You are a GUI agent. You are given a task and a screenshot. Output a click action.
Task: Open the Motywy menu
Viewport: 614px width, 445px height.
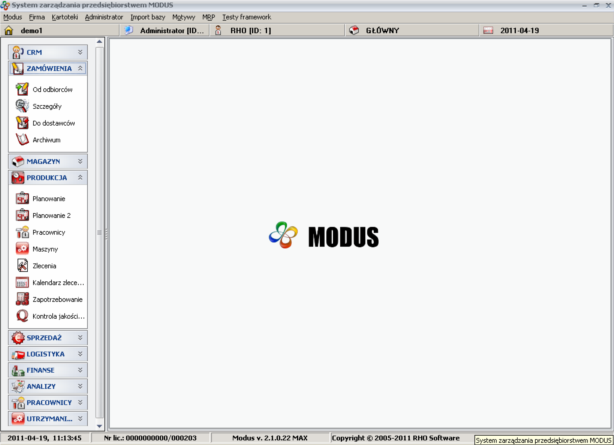(x=184, y=17)
